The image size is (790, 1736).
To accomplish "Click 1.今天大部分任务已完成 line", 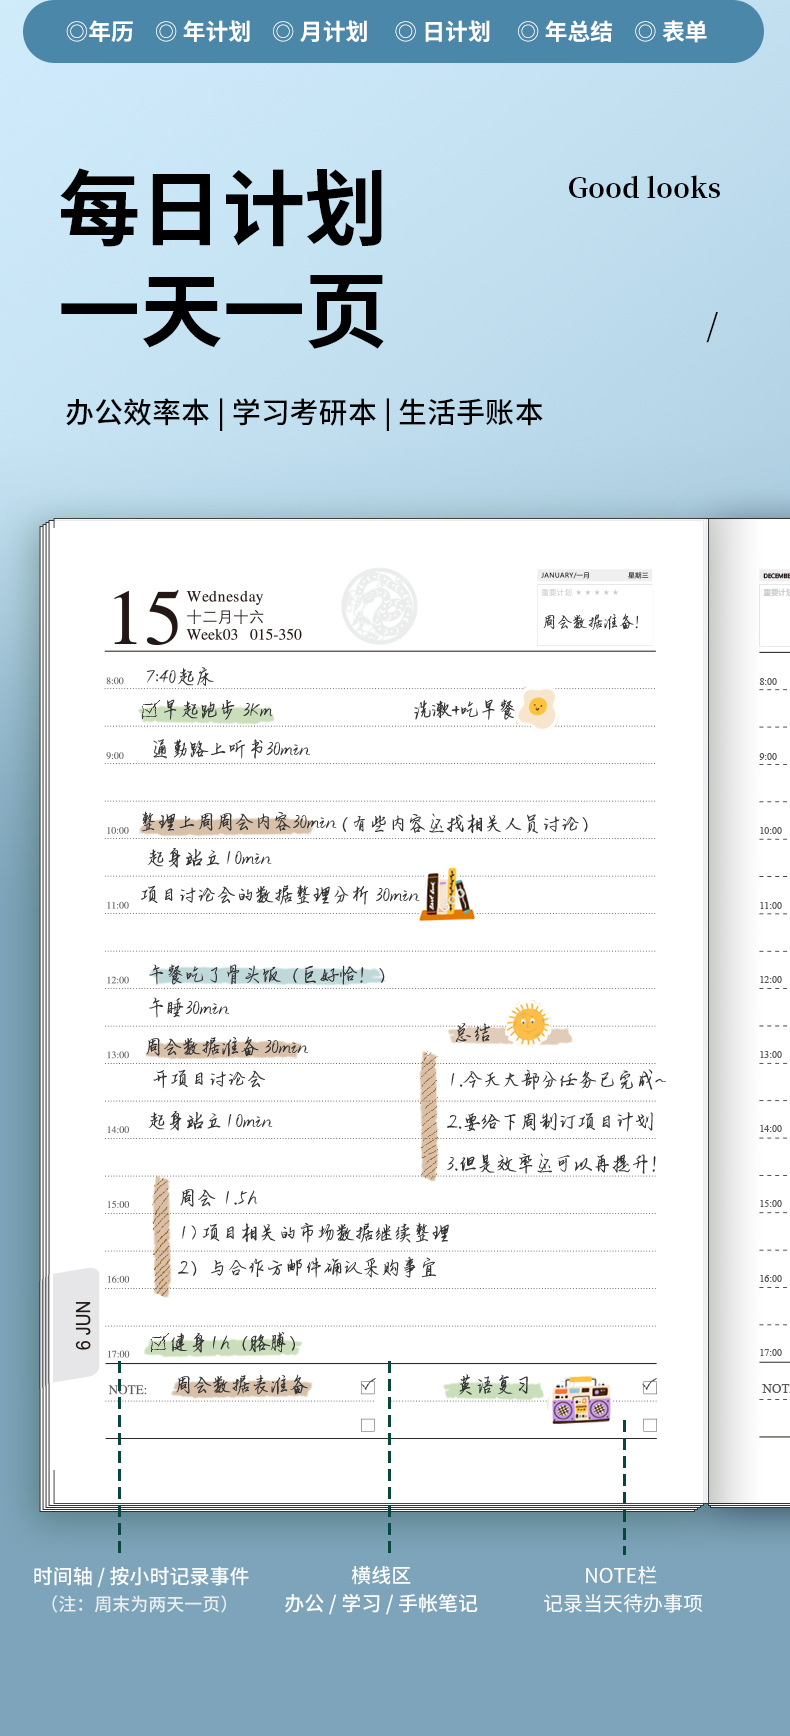I will coord(556,1080).
